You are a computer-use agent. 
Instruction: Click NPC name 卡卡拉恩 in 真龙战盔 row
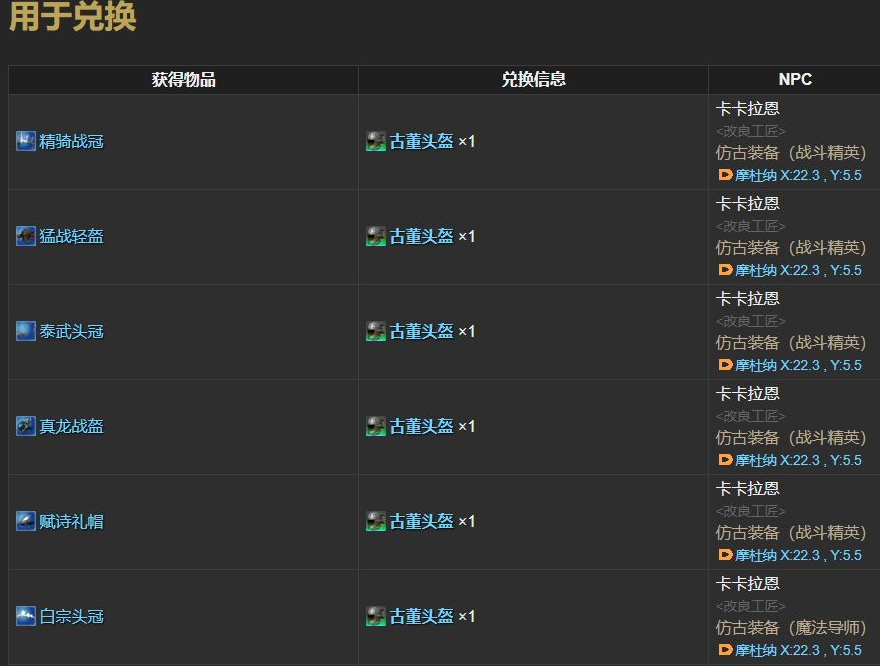[x=748, y=393]
